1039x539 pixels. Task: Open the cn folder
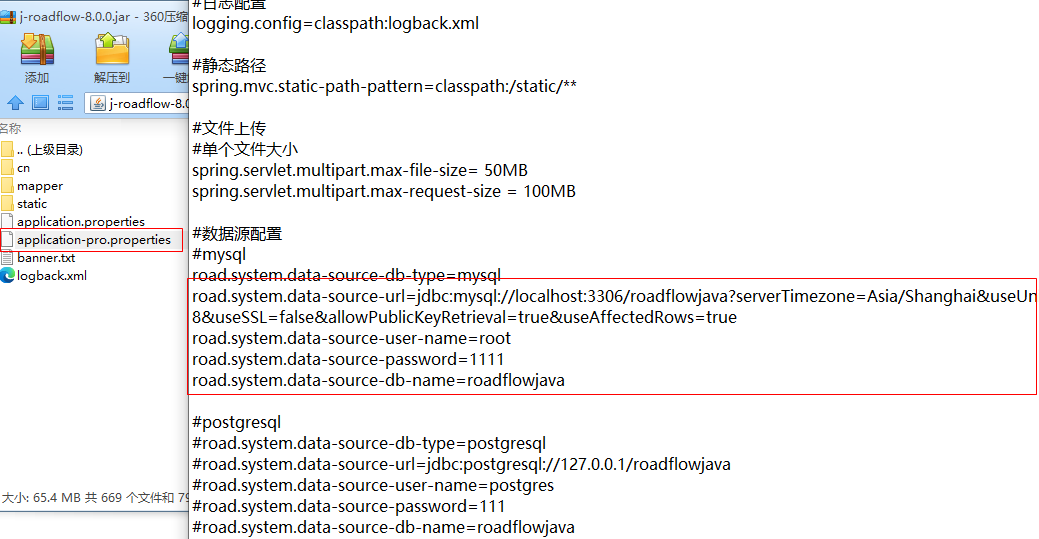23,168
